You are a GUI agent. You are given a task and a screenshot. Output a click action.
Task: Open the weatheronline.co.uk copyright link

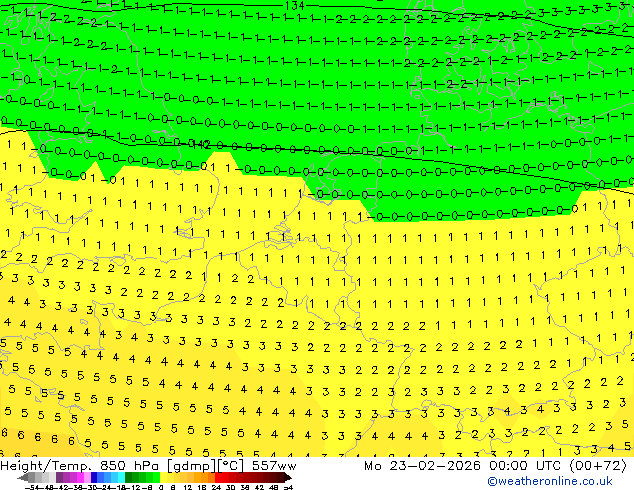550,481
